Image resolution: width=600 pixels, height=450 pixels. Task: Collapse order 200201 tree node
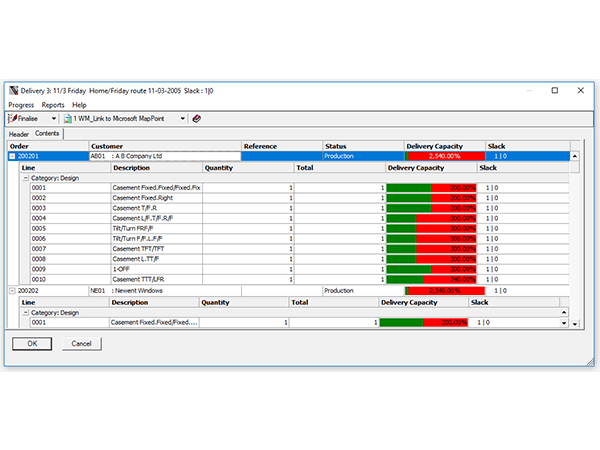click(x=12, y=156)
